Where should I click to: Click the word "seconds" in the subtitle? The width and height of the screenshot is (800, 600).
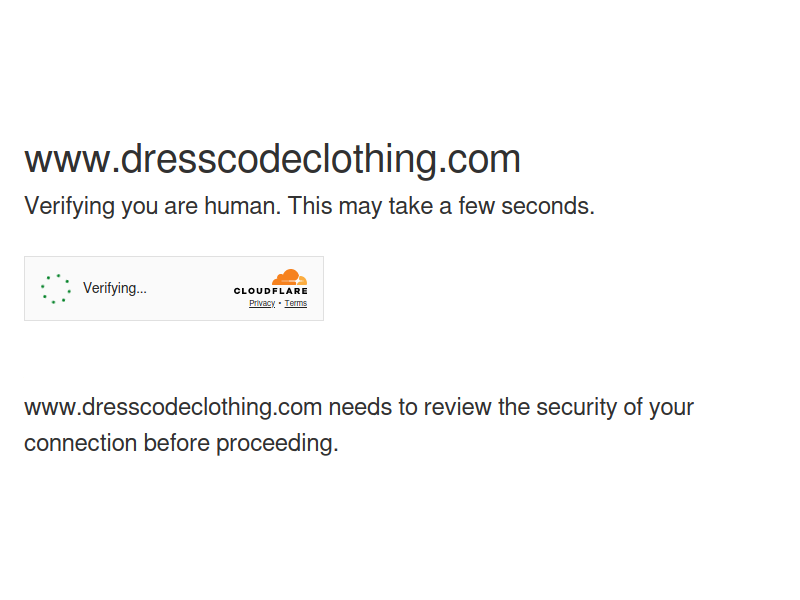[547, 206]
